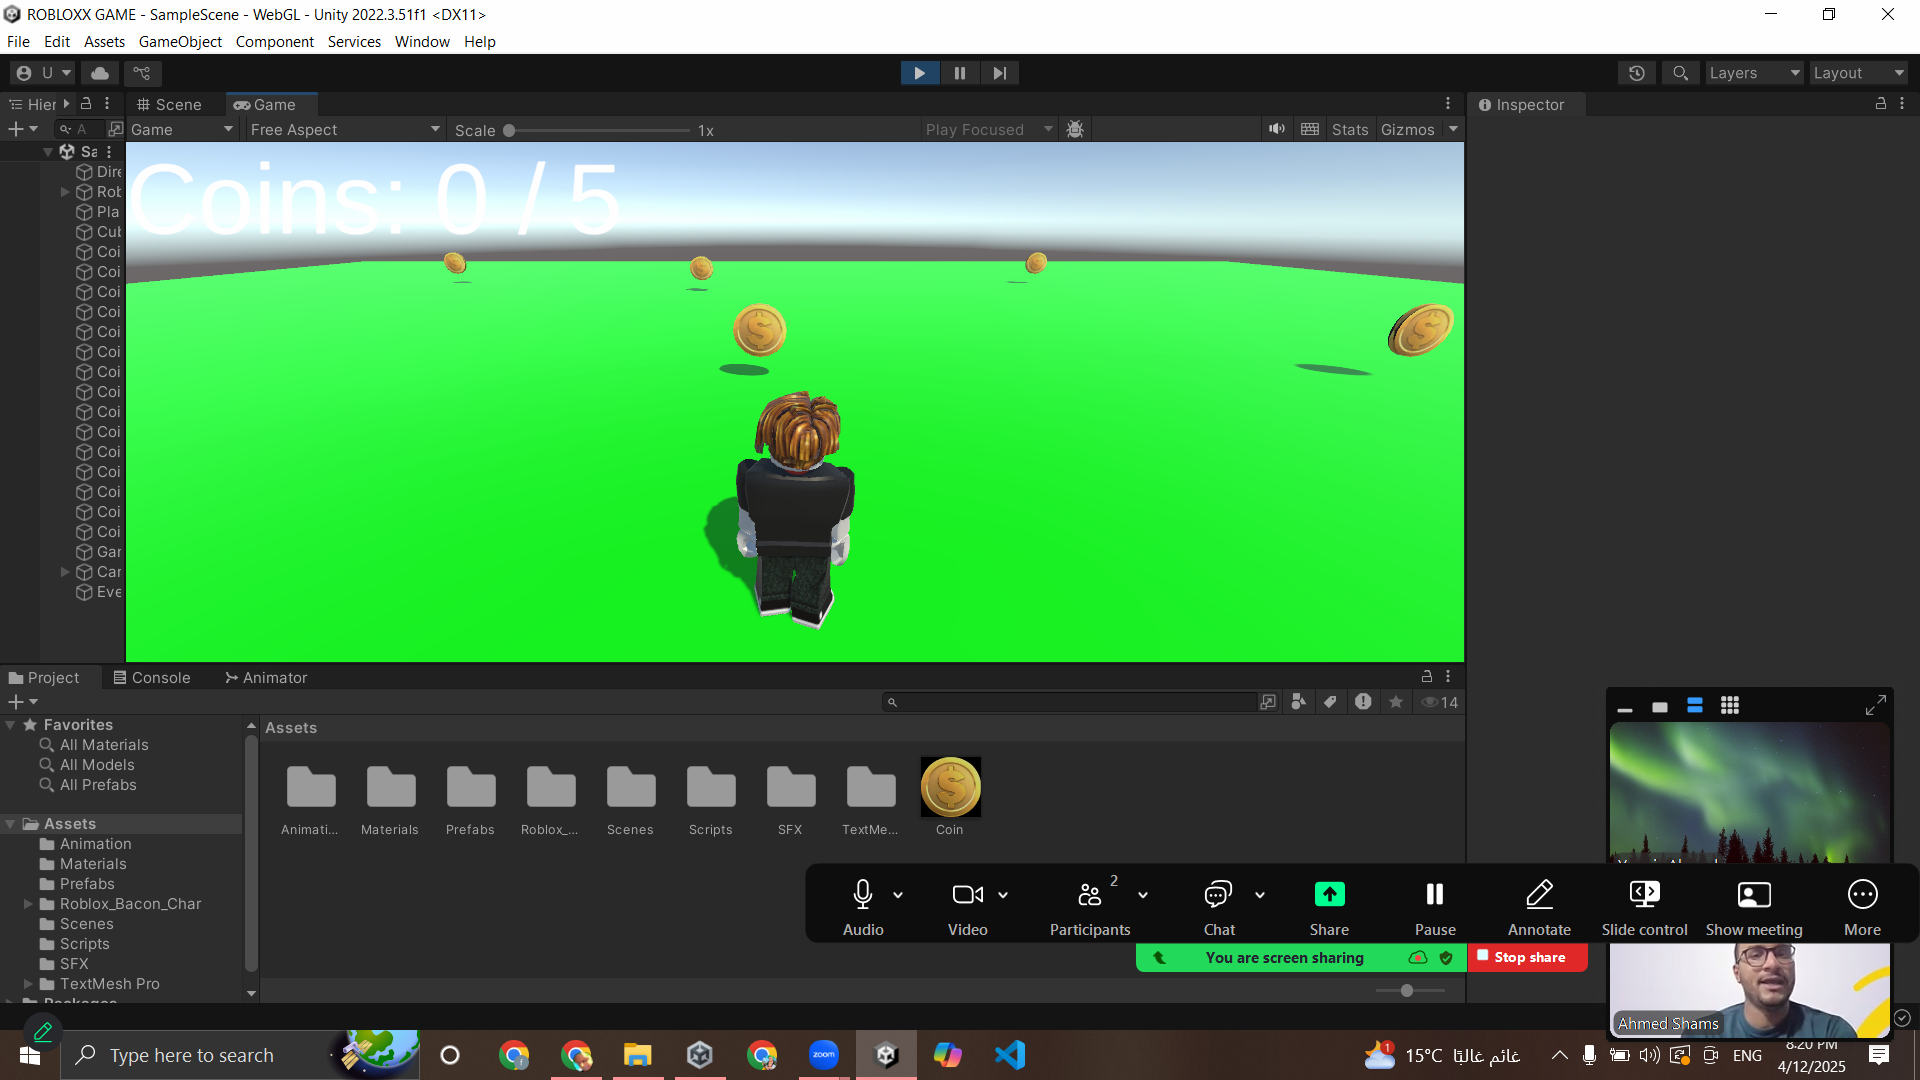The image size is (1920, 1080).
Task: Select the Gar object in Hierarchy
Action: 99,552
